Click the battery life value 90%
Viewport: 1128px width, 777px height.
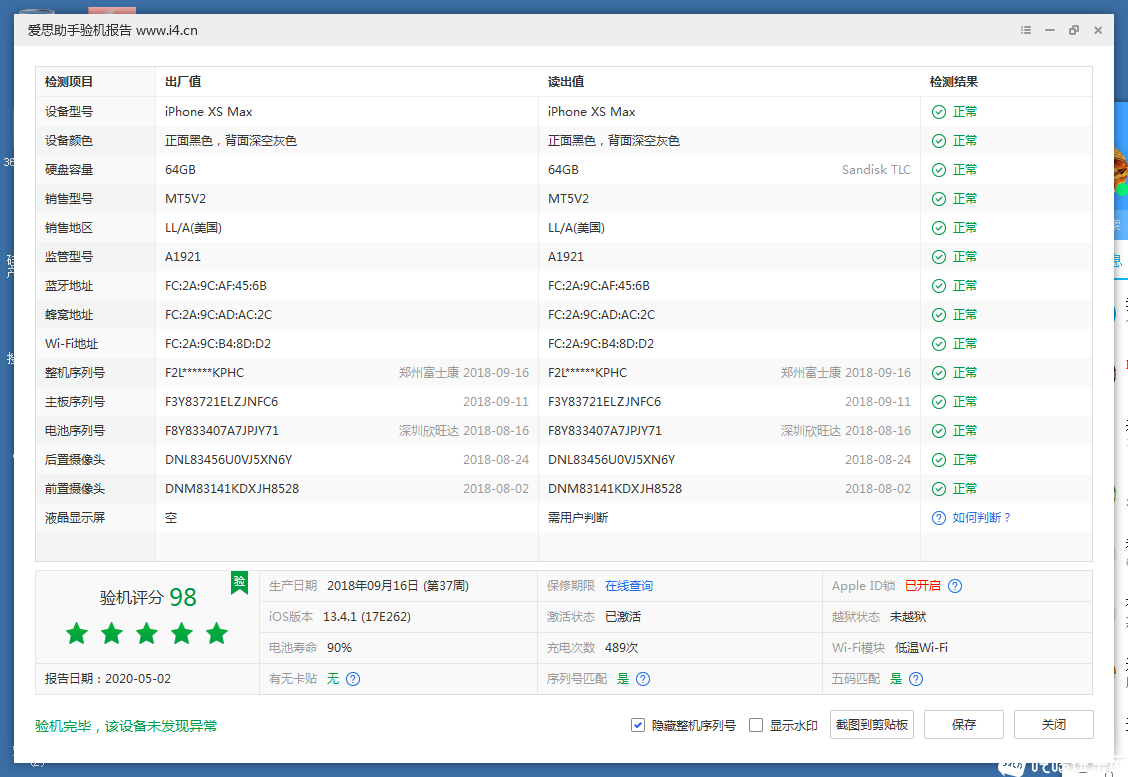pyautogui.click(x=340, y=648)
